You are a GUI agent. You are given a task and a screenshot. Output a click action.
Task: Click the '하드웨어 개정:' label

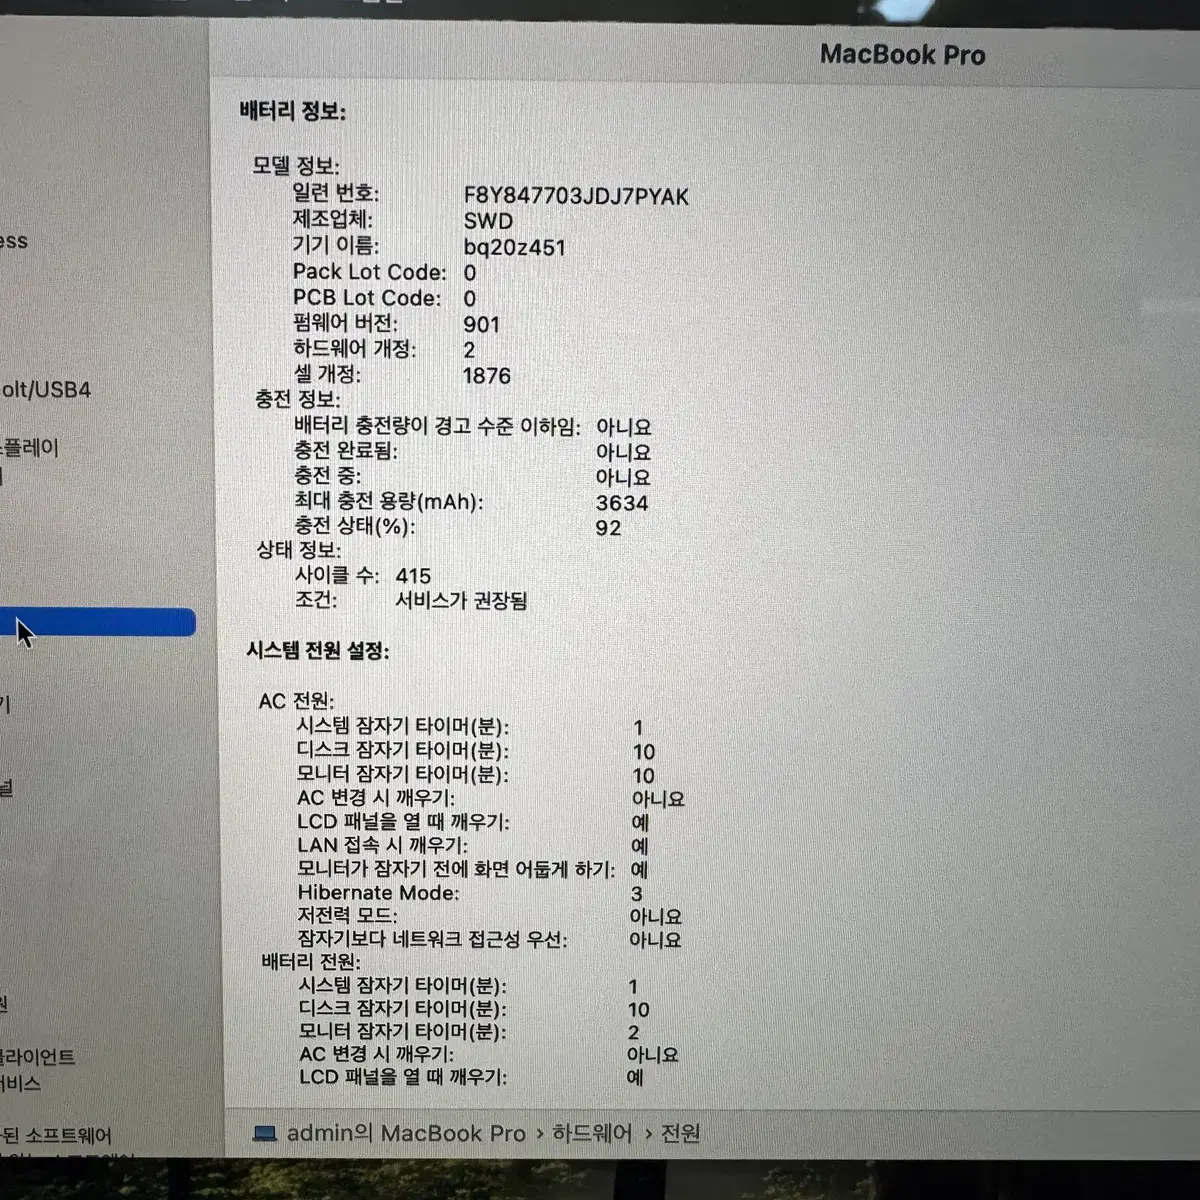pos(354,349)
